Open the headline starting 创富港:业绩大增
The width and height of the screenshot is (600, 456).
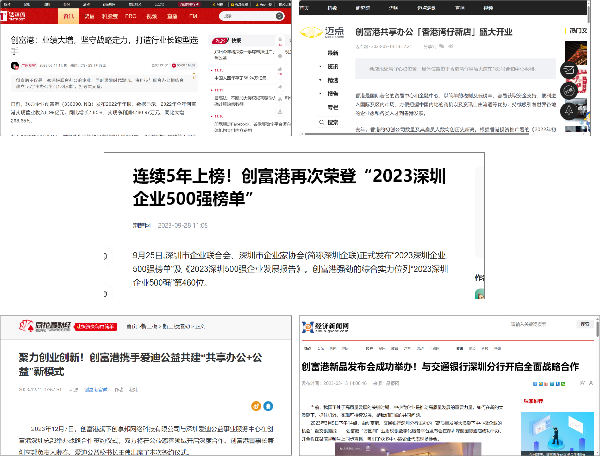pos(104,45)
